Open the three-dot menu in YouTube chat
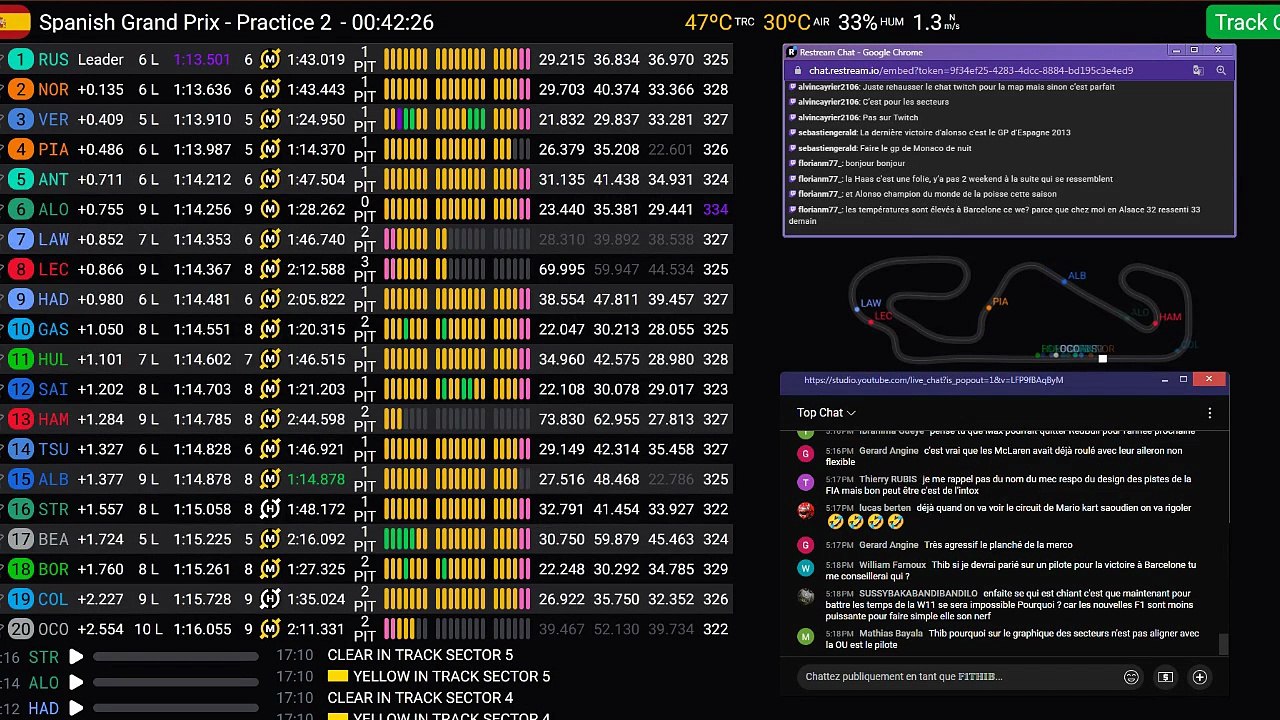The image size is (1280, 720). click(x=1209, y=413)
